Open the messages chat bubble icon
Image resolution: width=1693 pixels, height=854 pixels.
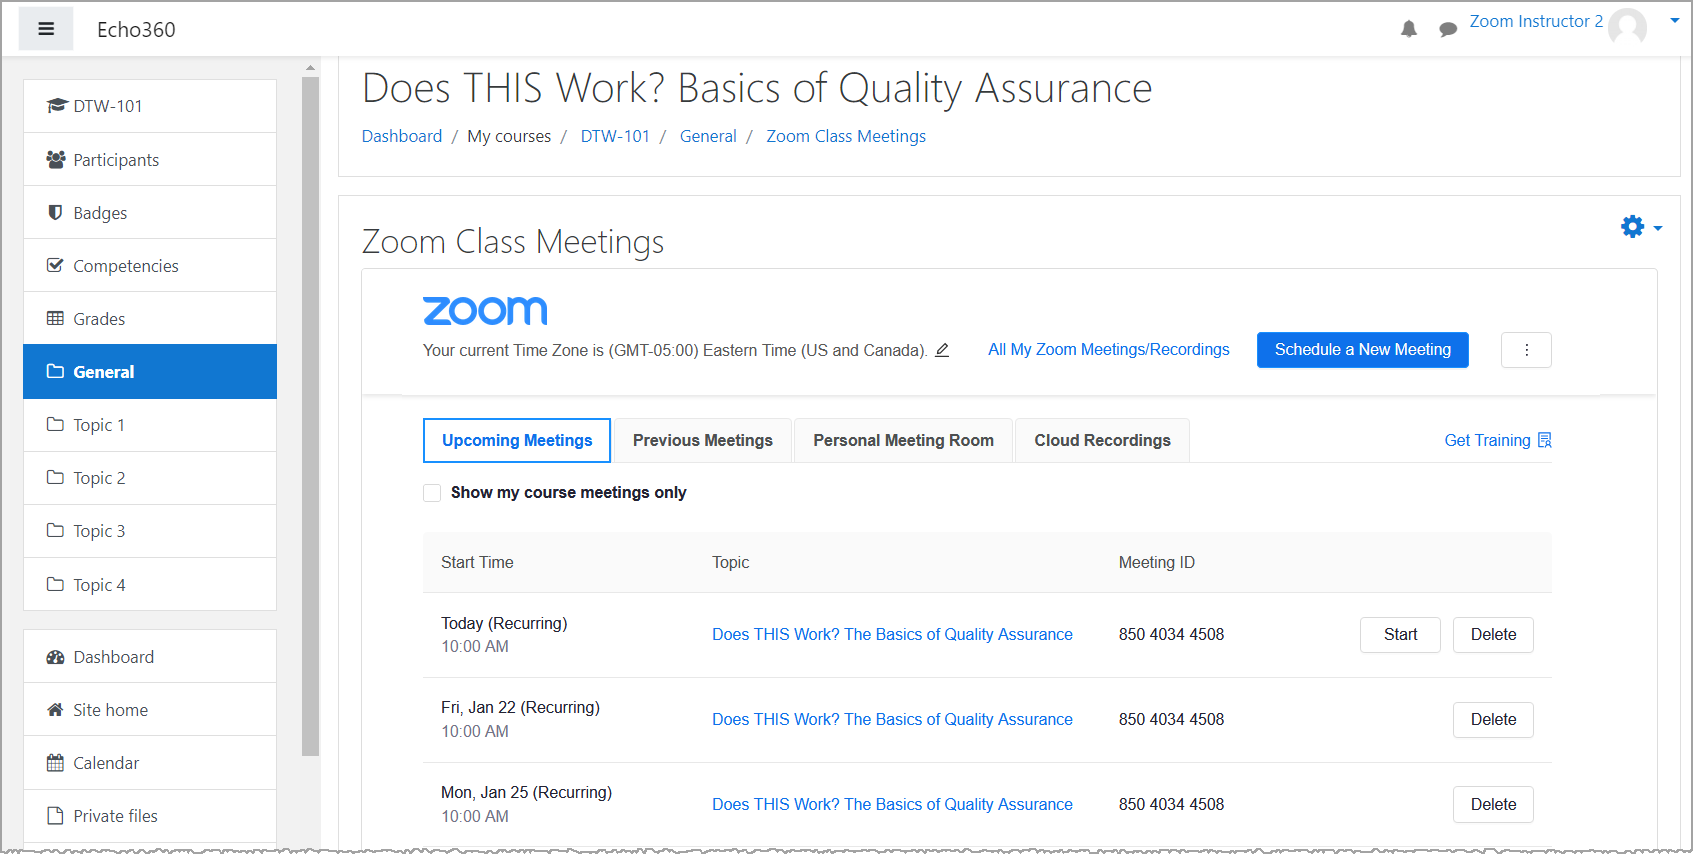1447,29
